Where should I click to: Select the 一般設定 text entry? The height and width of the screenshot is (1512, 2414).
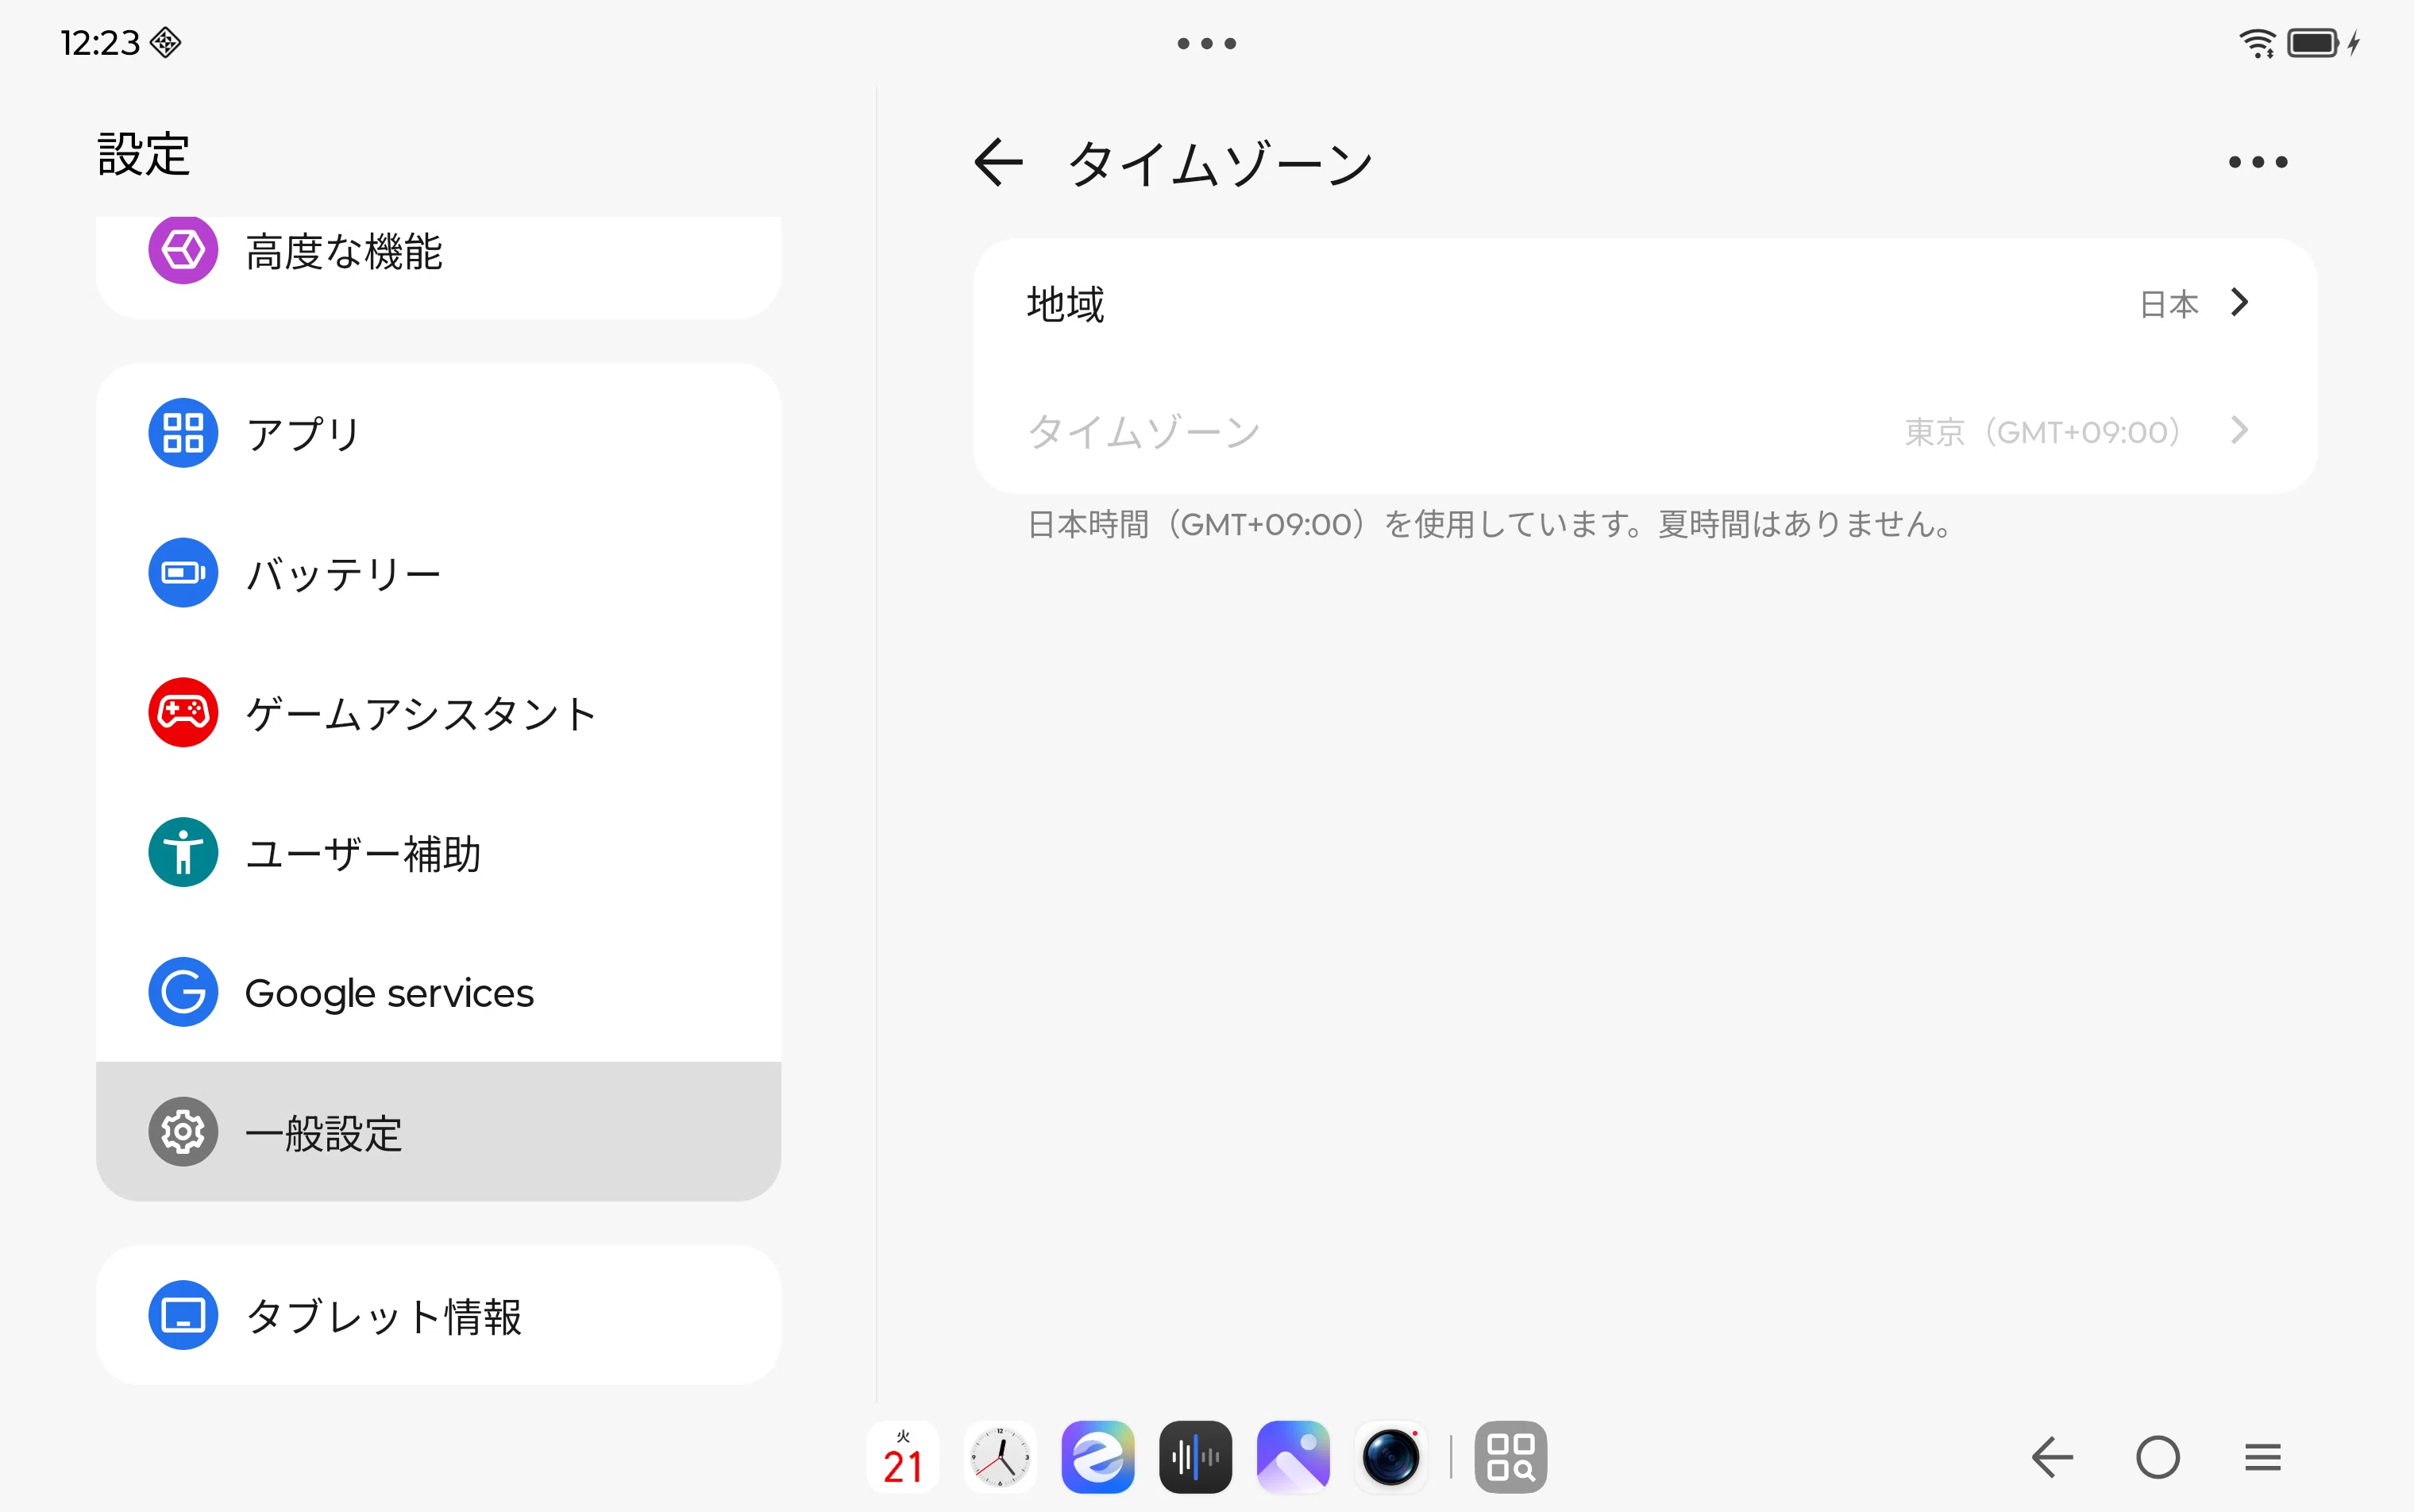click(324, 1133)
